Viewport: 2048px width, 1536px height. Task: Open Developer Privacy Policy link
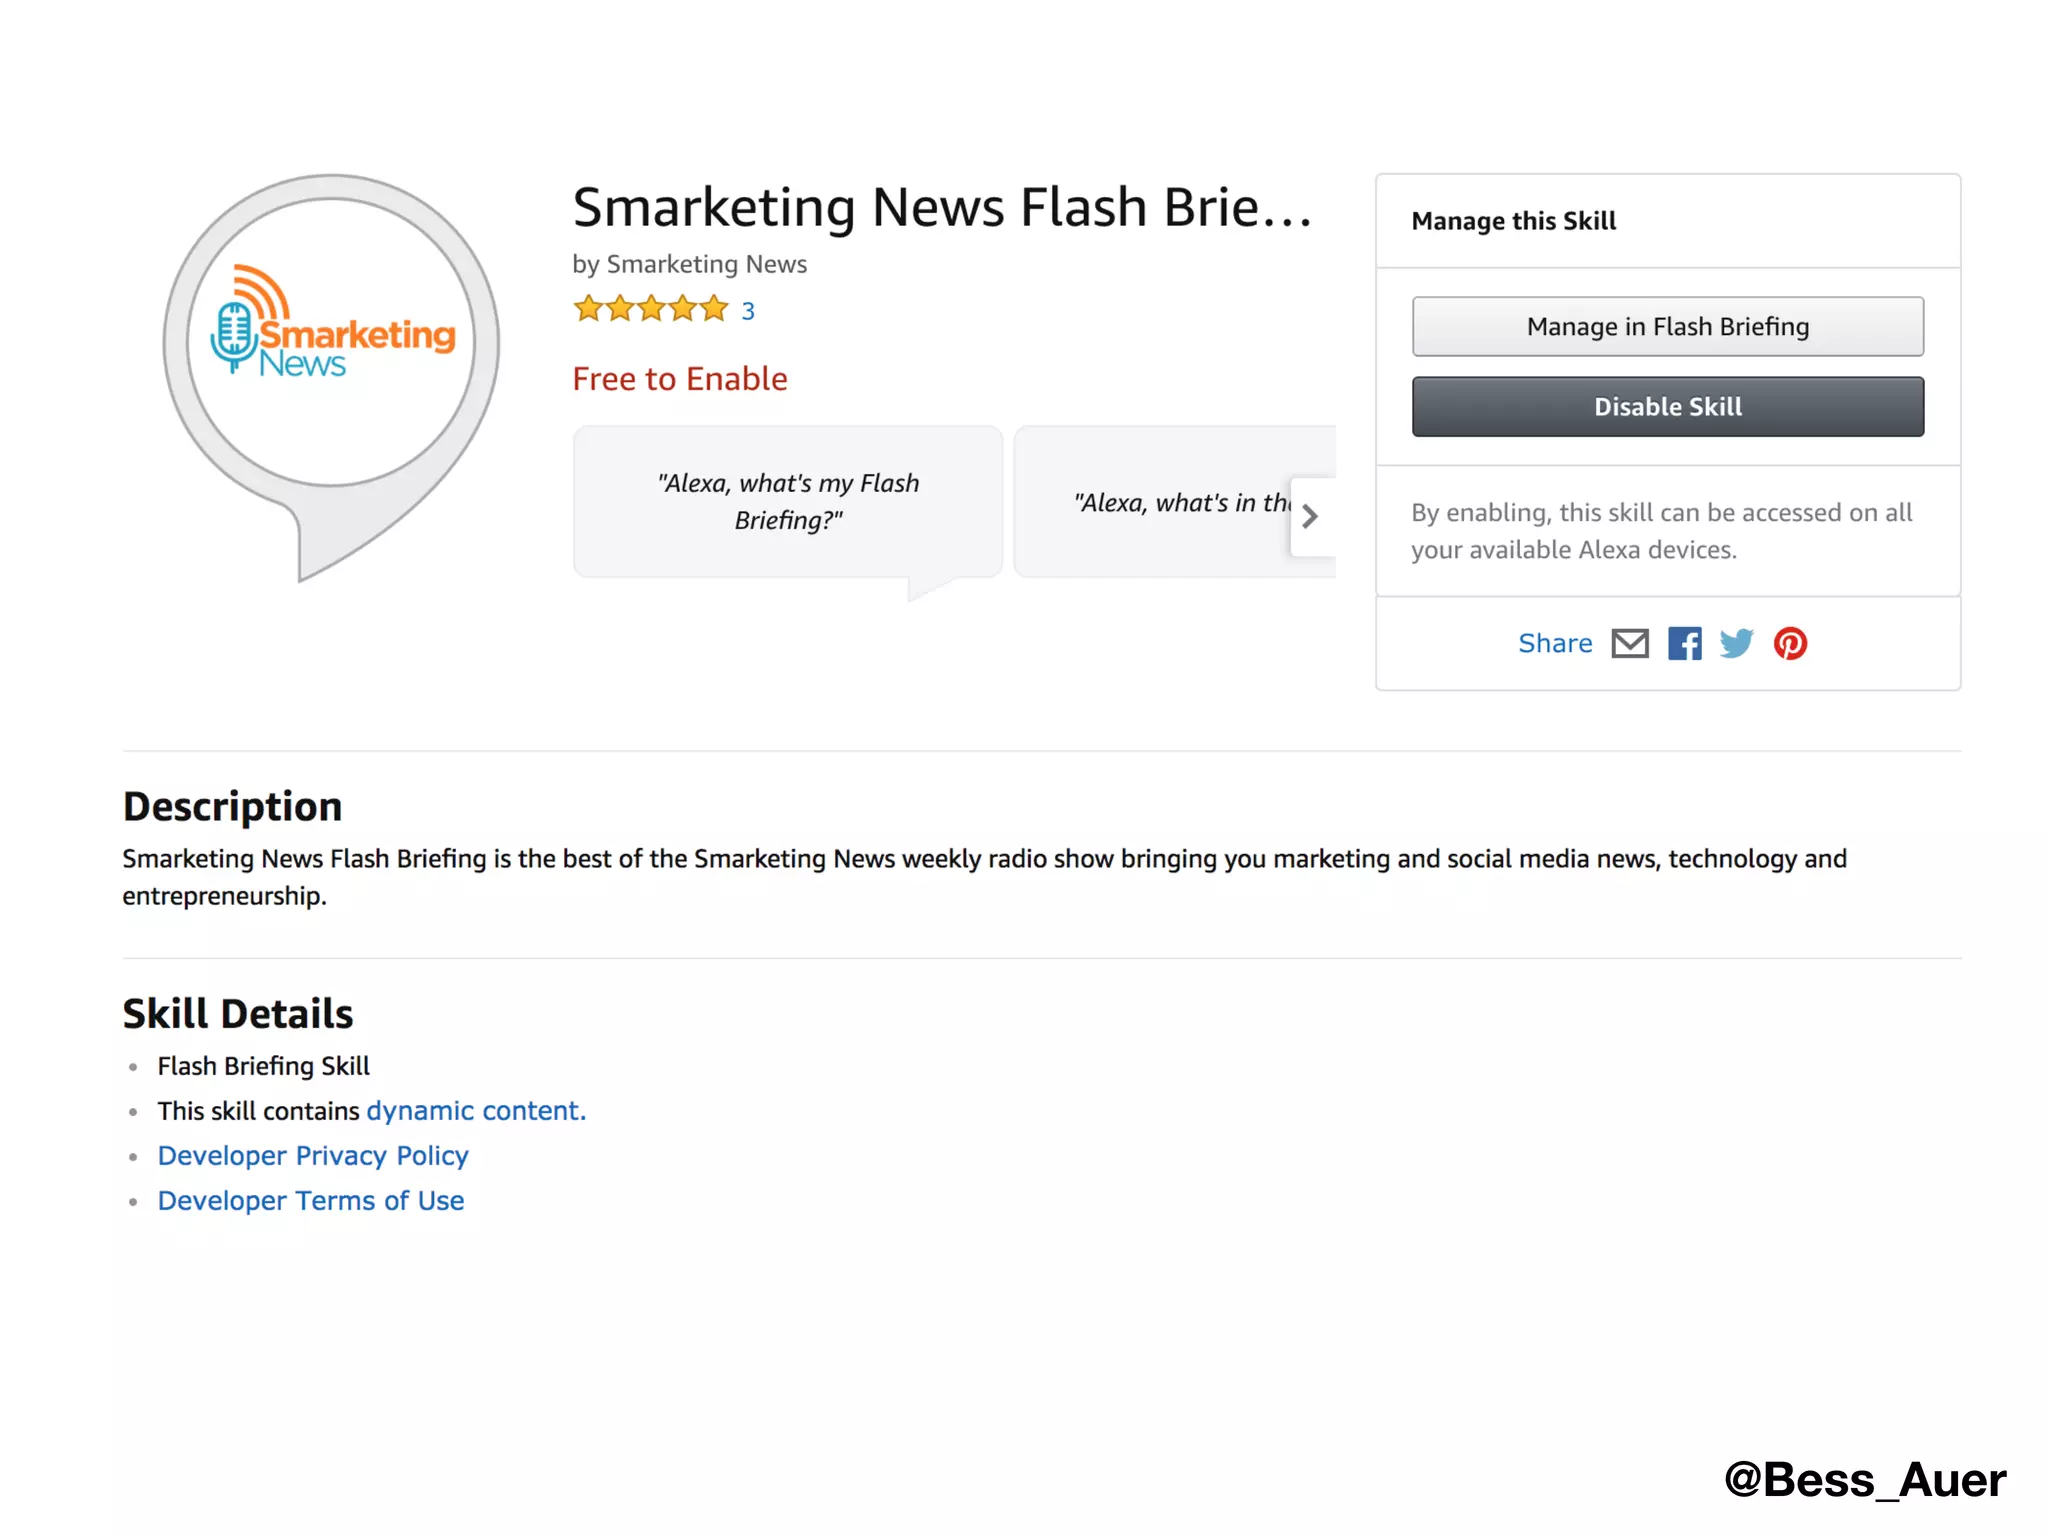click(x=313, y=1156)
